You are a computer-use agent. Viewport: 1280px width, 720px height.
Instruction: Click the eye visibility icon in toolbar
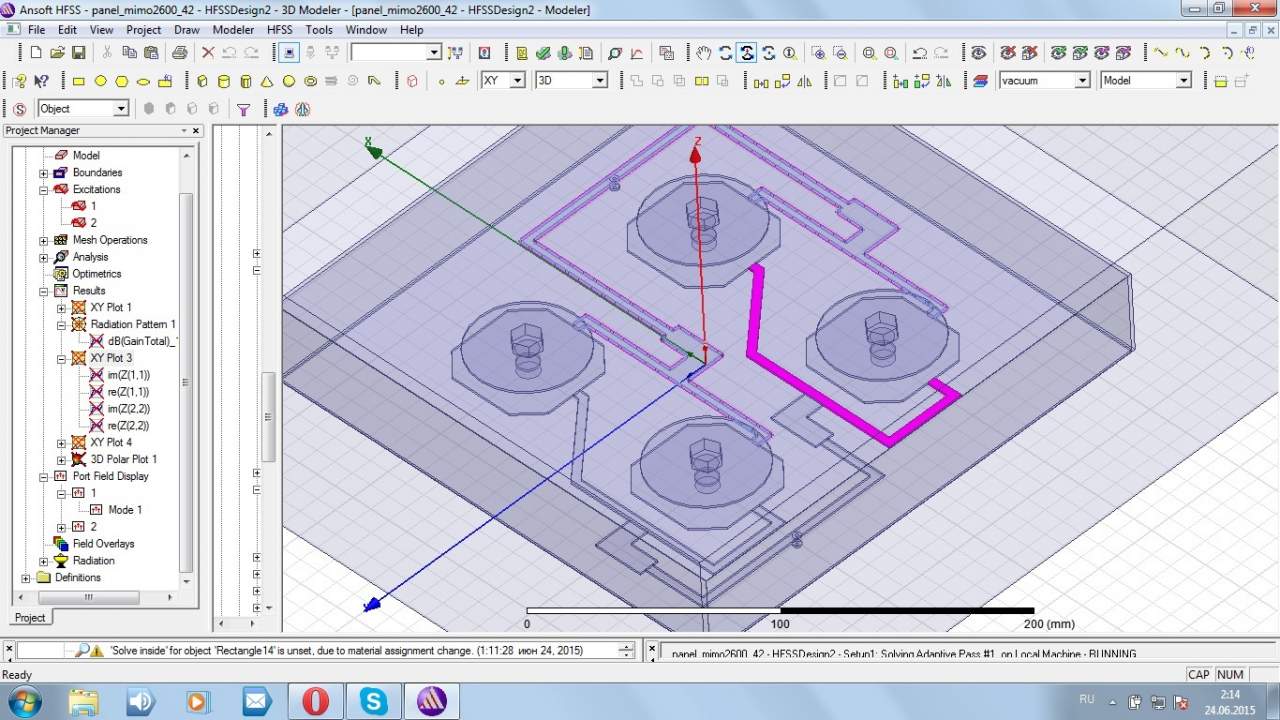click(x=979, y=53)
